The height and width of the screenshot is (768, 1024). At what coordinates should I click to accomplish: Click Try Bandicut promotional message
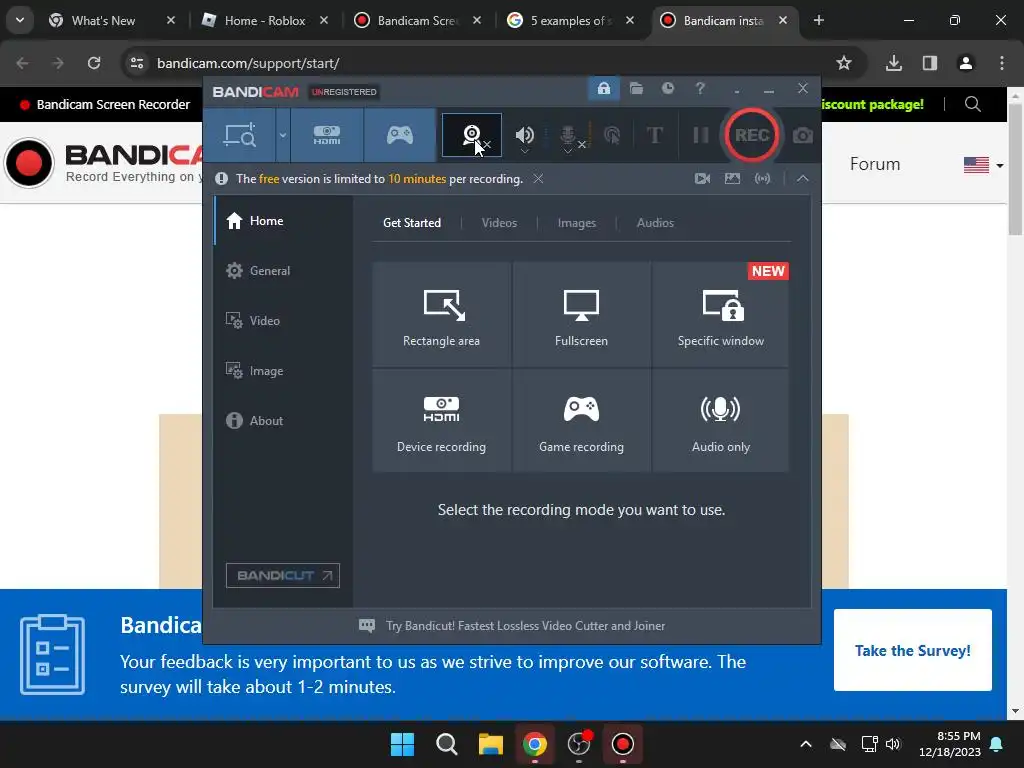coord(512,626)
